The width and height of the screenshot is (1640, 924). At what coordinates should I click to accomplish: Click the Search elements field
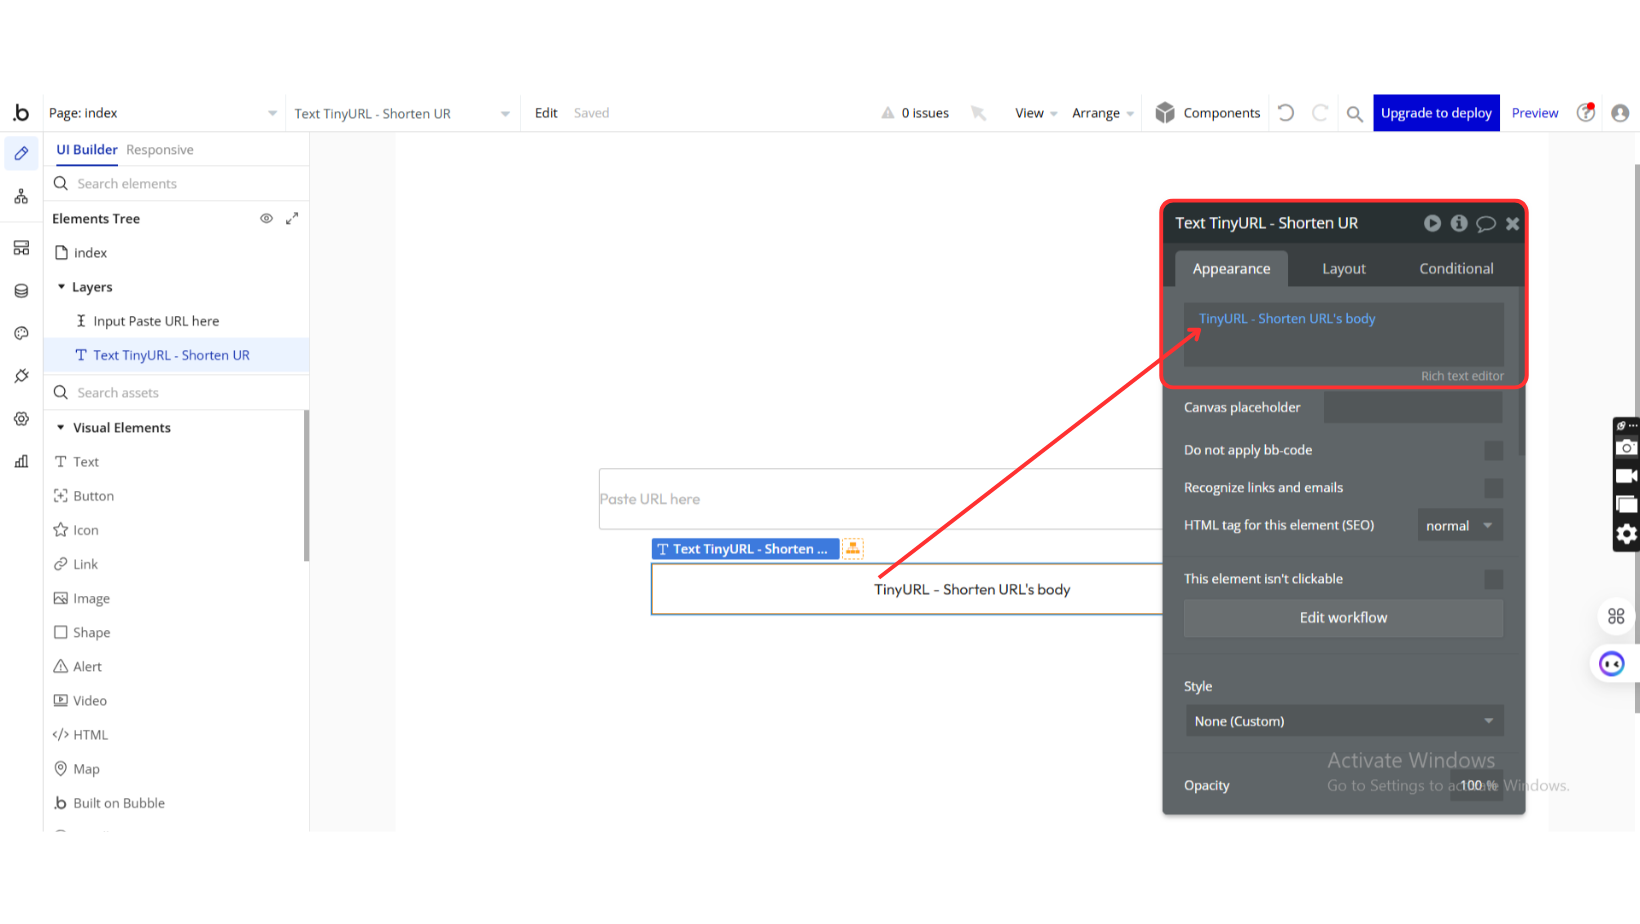point(177,184)
